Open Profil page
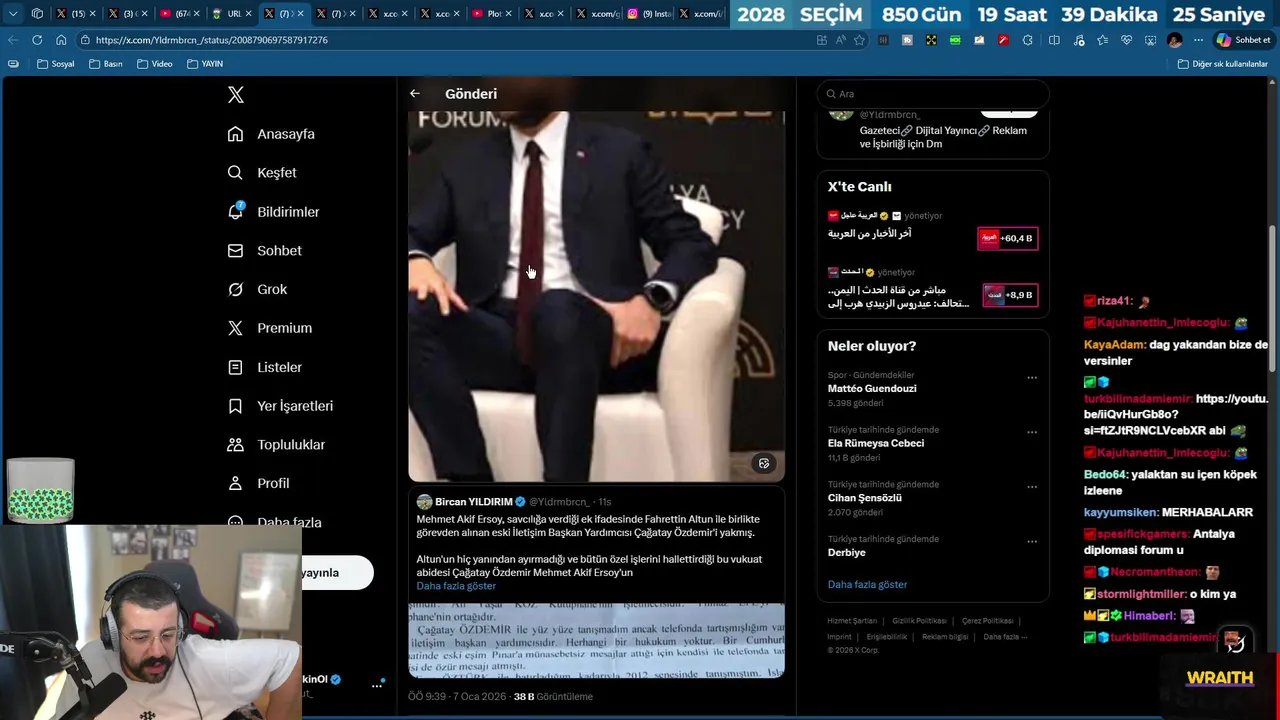Screen dimensions: 1280x720 click(258, 483)
